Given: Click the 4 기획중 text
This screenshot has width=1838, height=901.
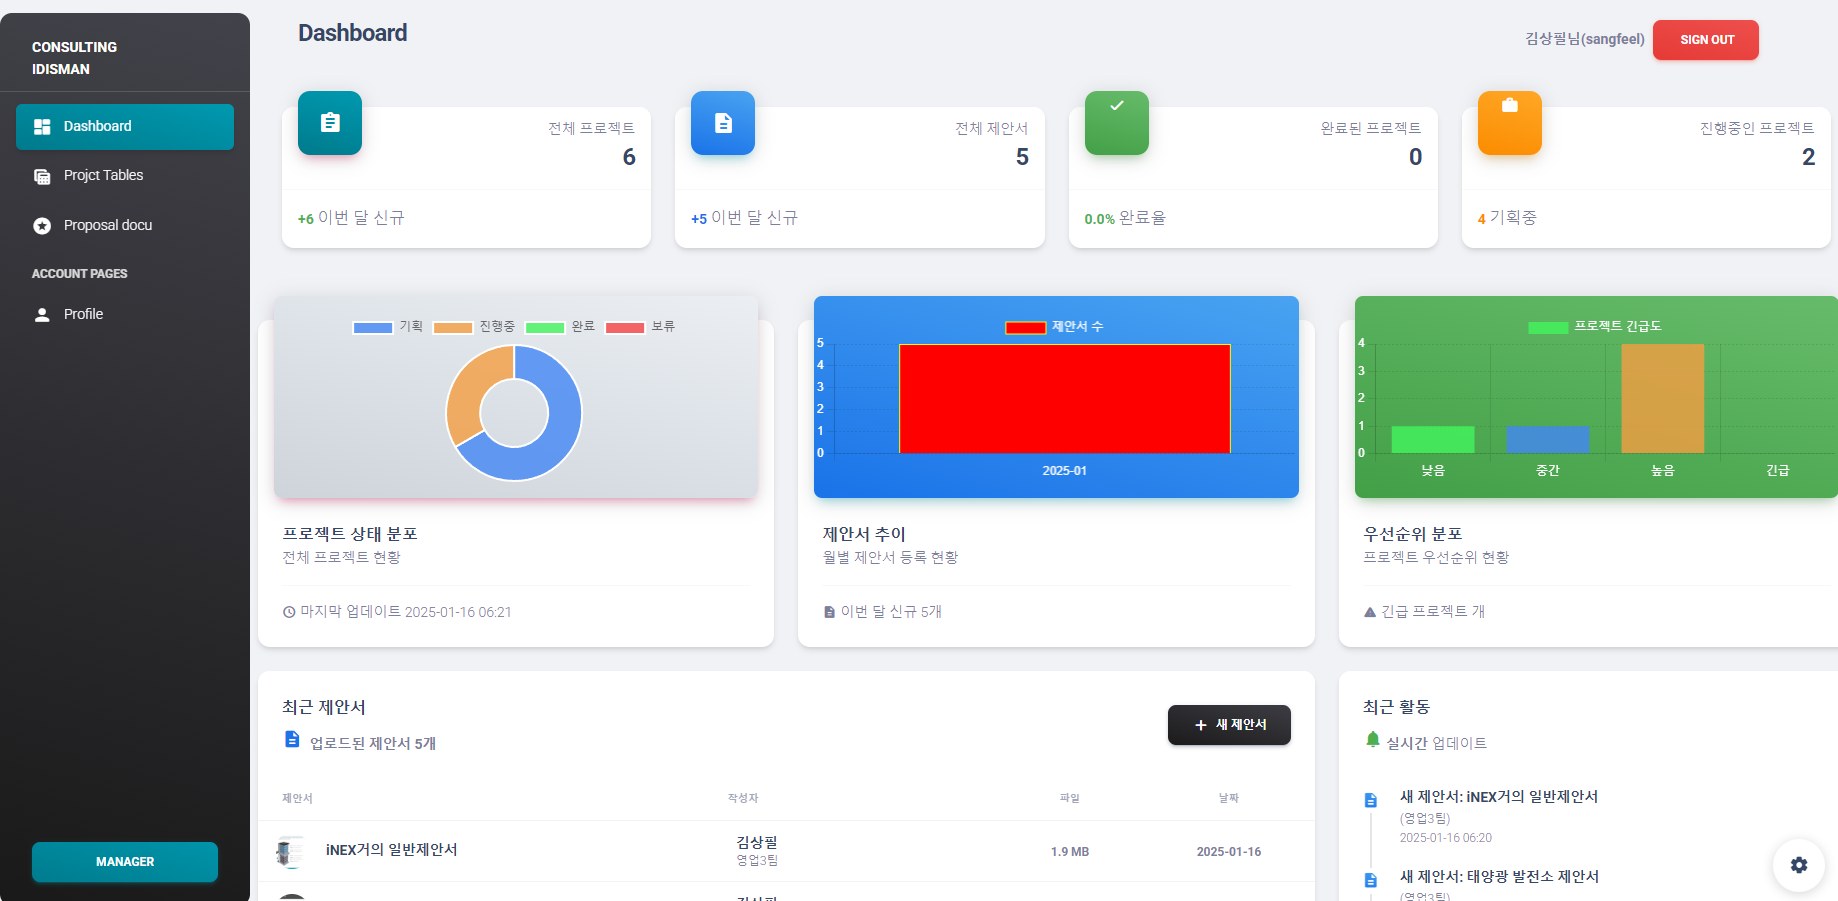Looking at the screenshot, I should tap(1507, 218).
